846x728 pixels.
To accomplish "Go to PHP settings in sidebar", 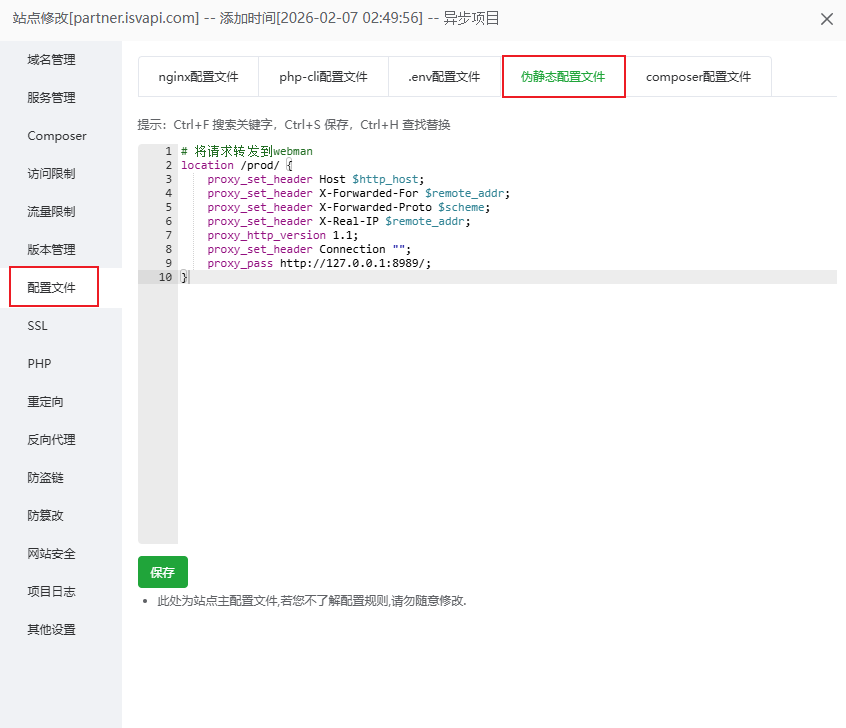I will (39, 364).
